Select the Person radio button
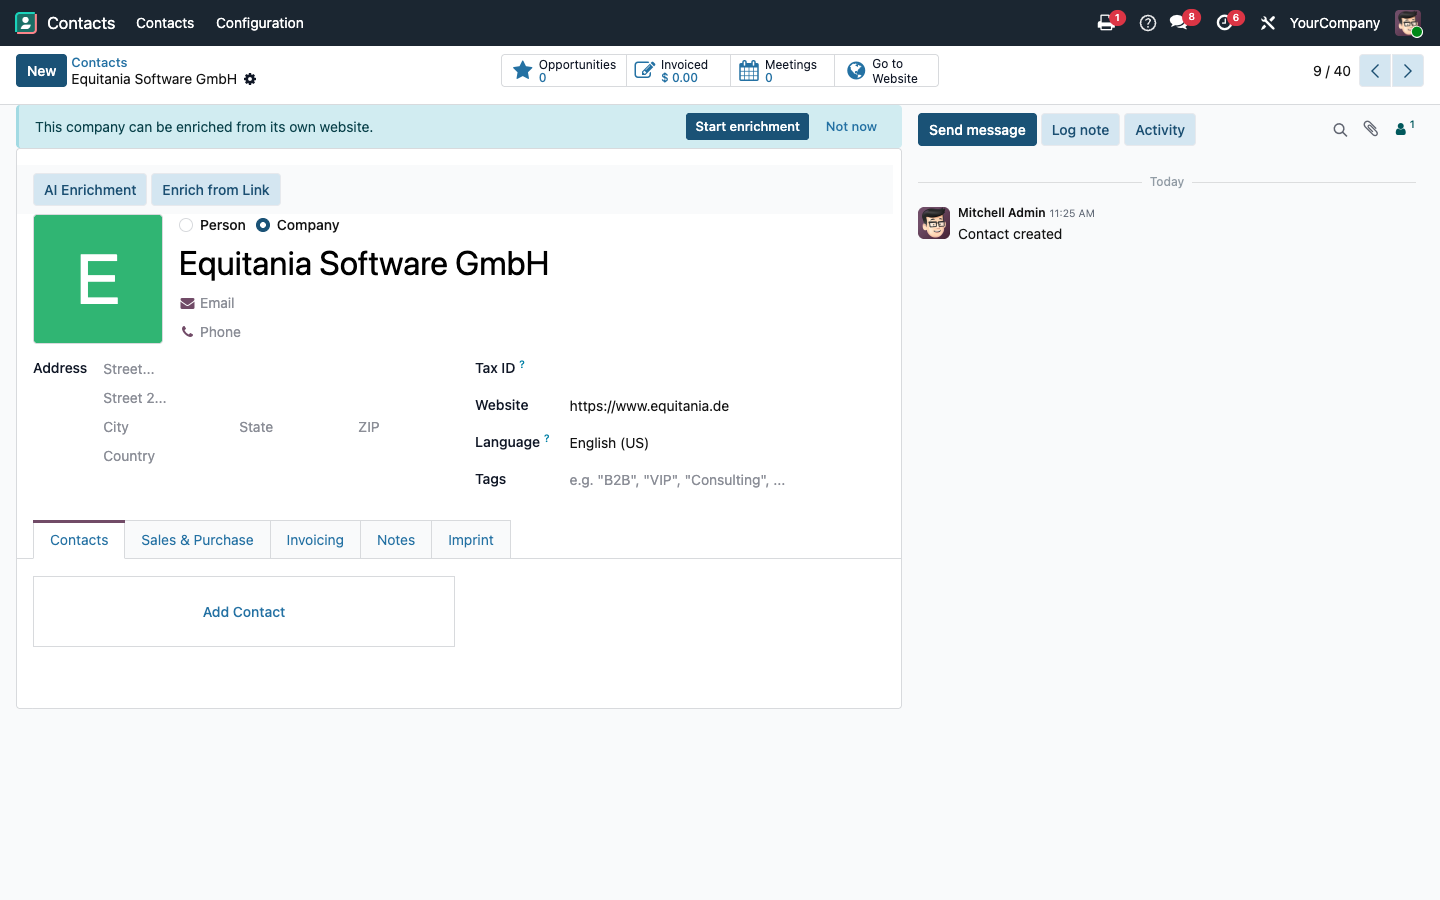Image resolution: width=1440 pixels, height=900 pixels. point(186,225)
